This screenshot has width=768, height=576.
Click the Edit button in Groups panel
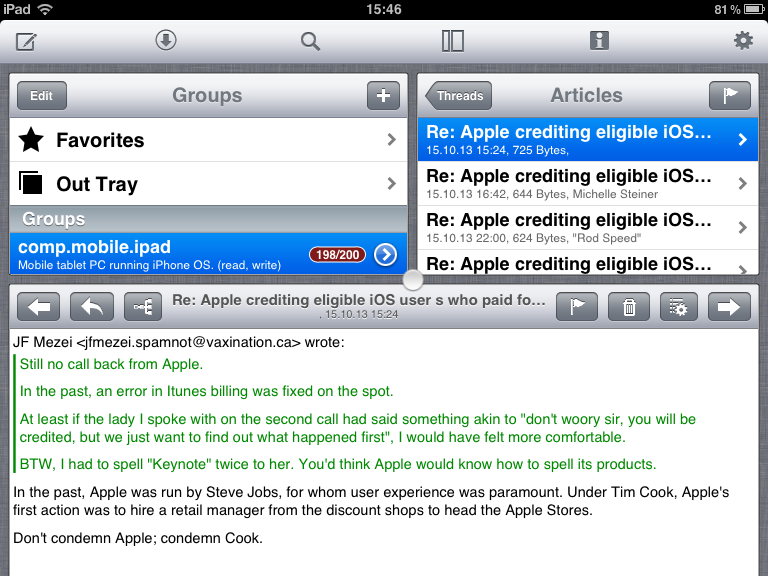(42, 96)
